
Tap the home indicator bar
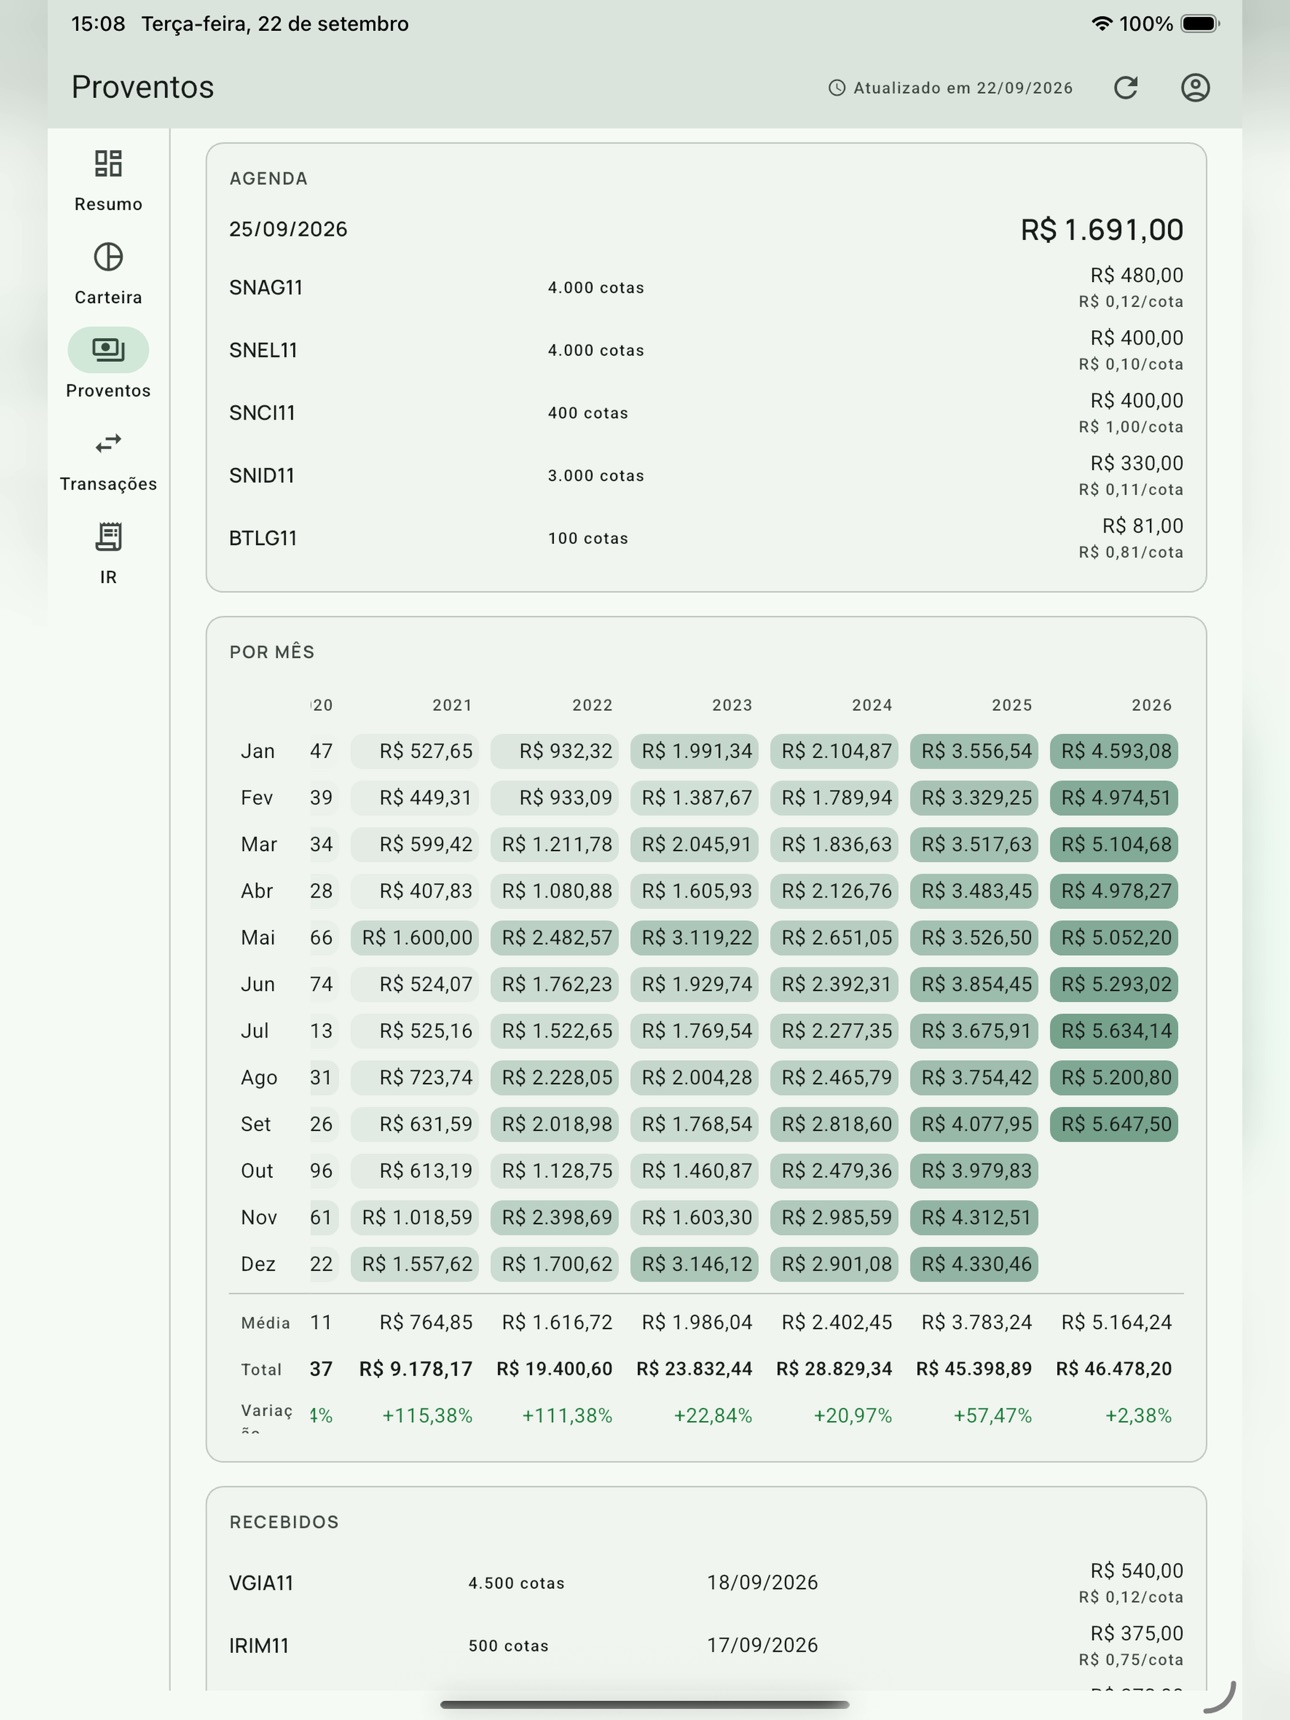[645, 1704]
